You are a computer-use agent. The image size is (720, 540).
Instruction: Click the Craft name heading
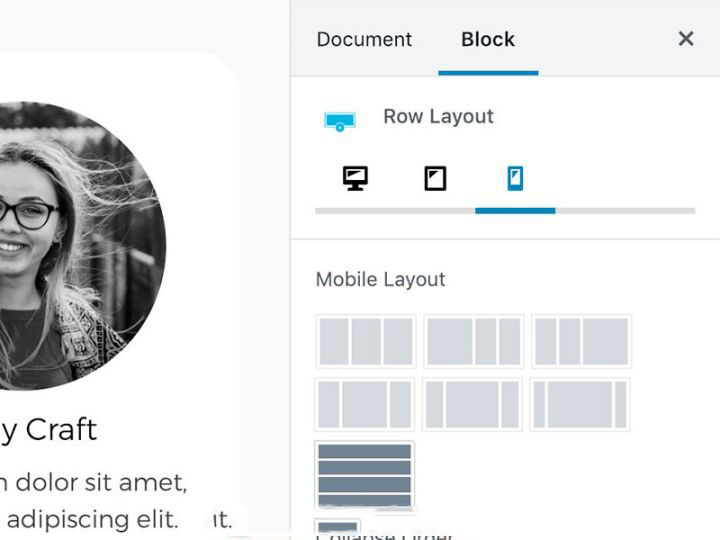click(49, 430)
